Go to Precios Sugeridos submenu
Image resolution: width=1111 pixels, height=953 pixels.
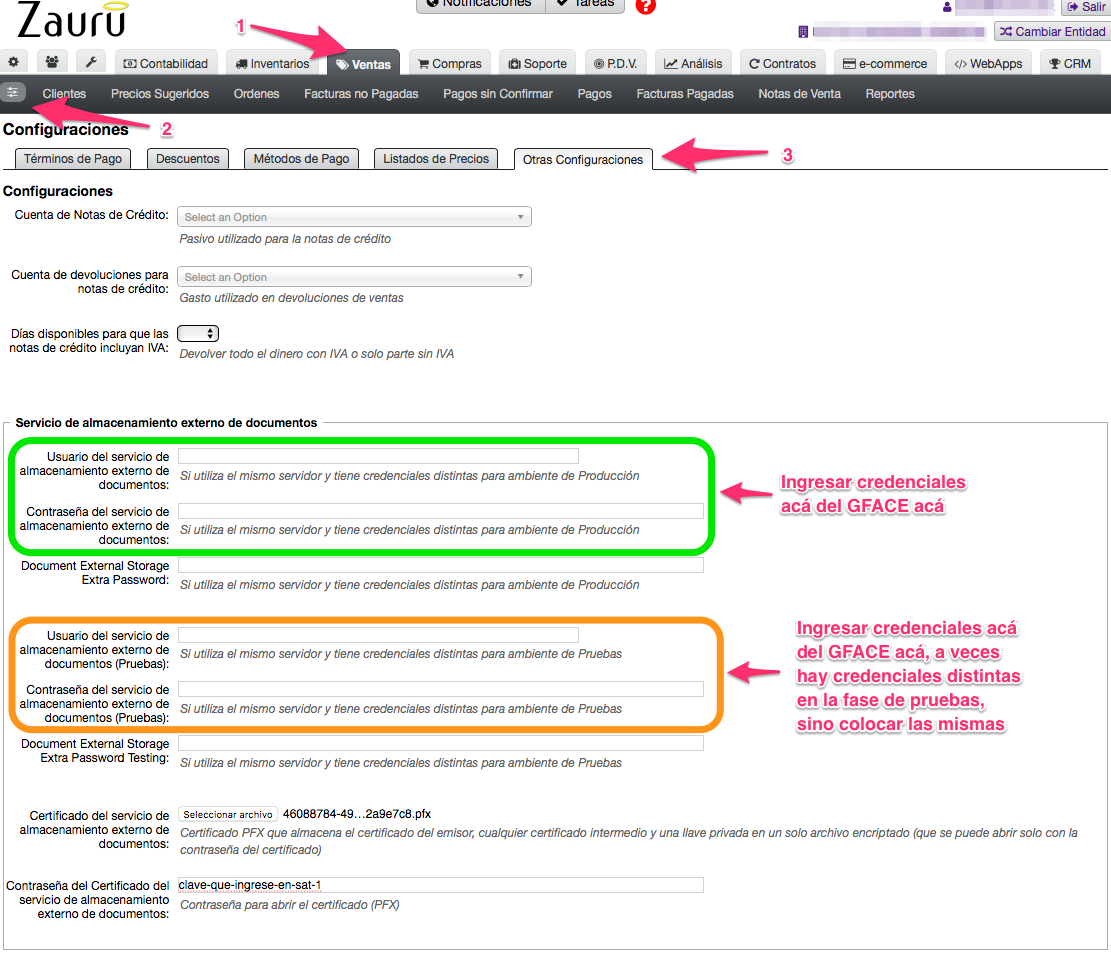pos(160,94)
